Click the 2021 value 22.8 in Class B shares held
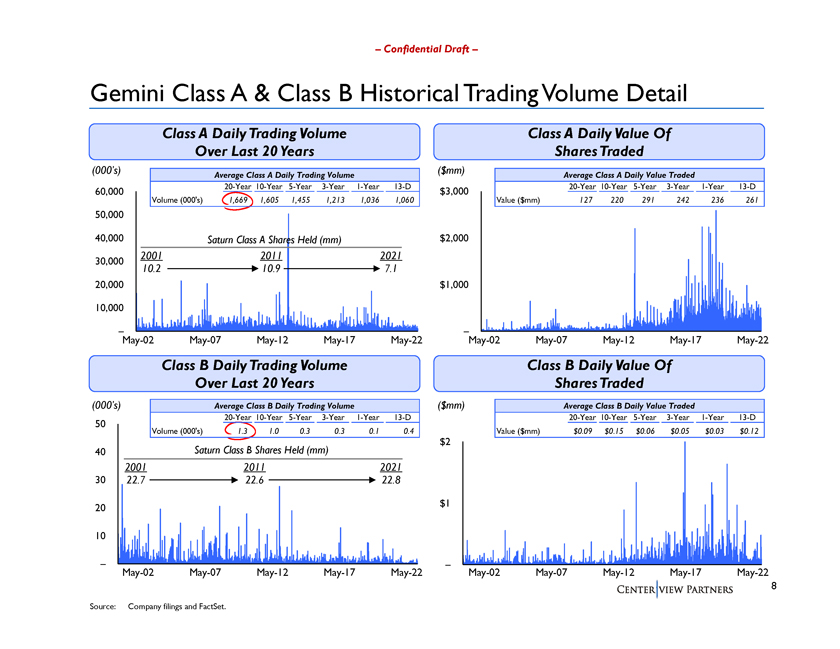Screen dimensions: 840x649 click(391, 480)
